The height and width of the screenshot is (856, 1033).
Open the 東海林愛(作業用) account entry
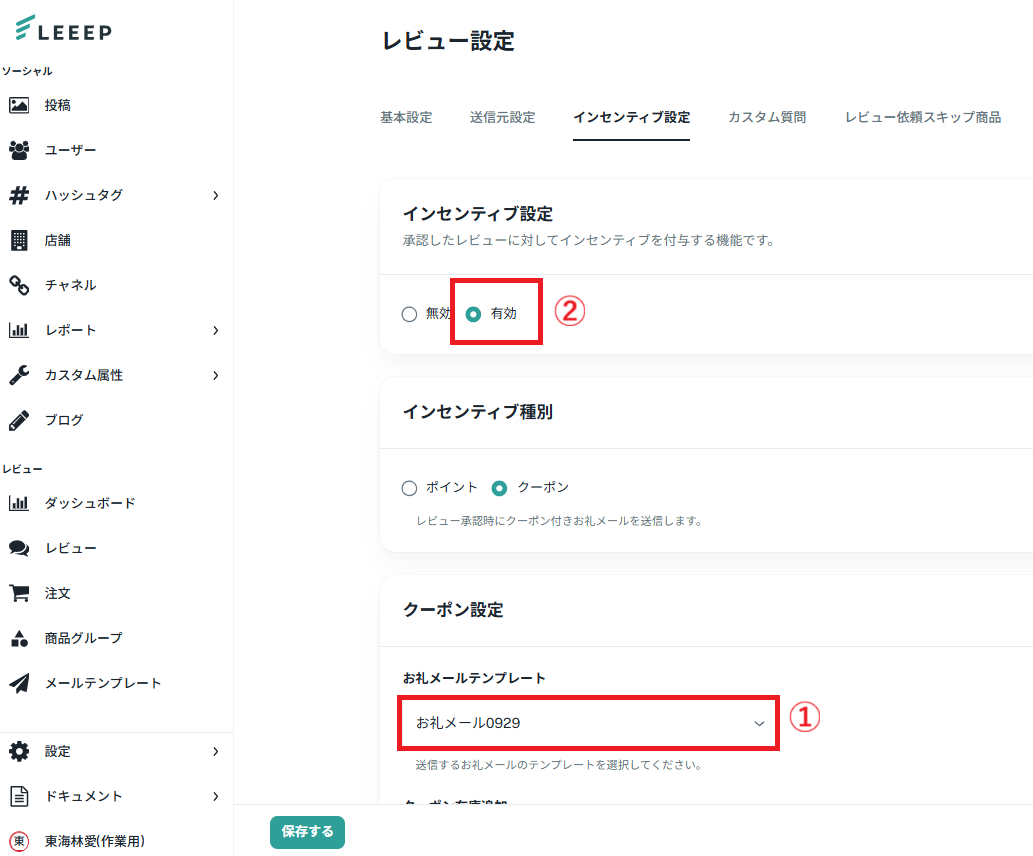[x=94, y=841]
